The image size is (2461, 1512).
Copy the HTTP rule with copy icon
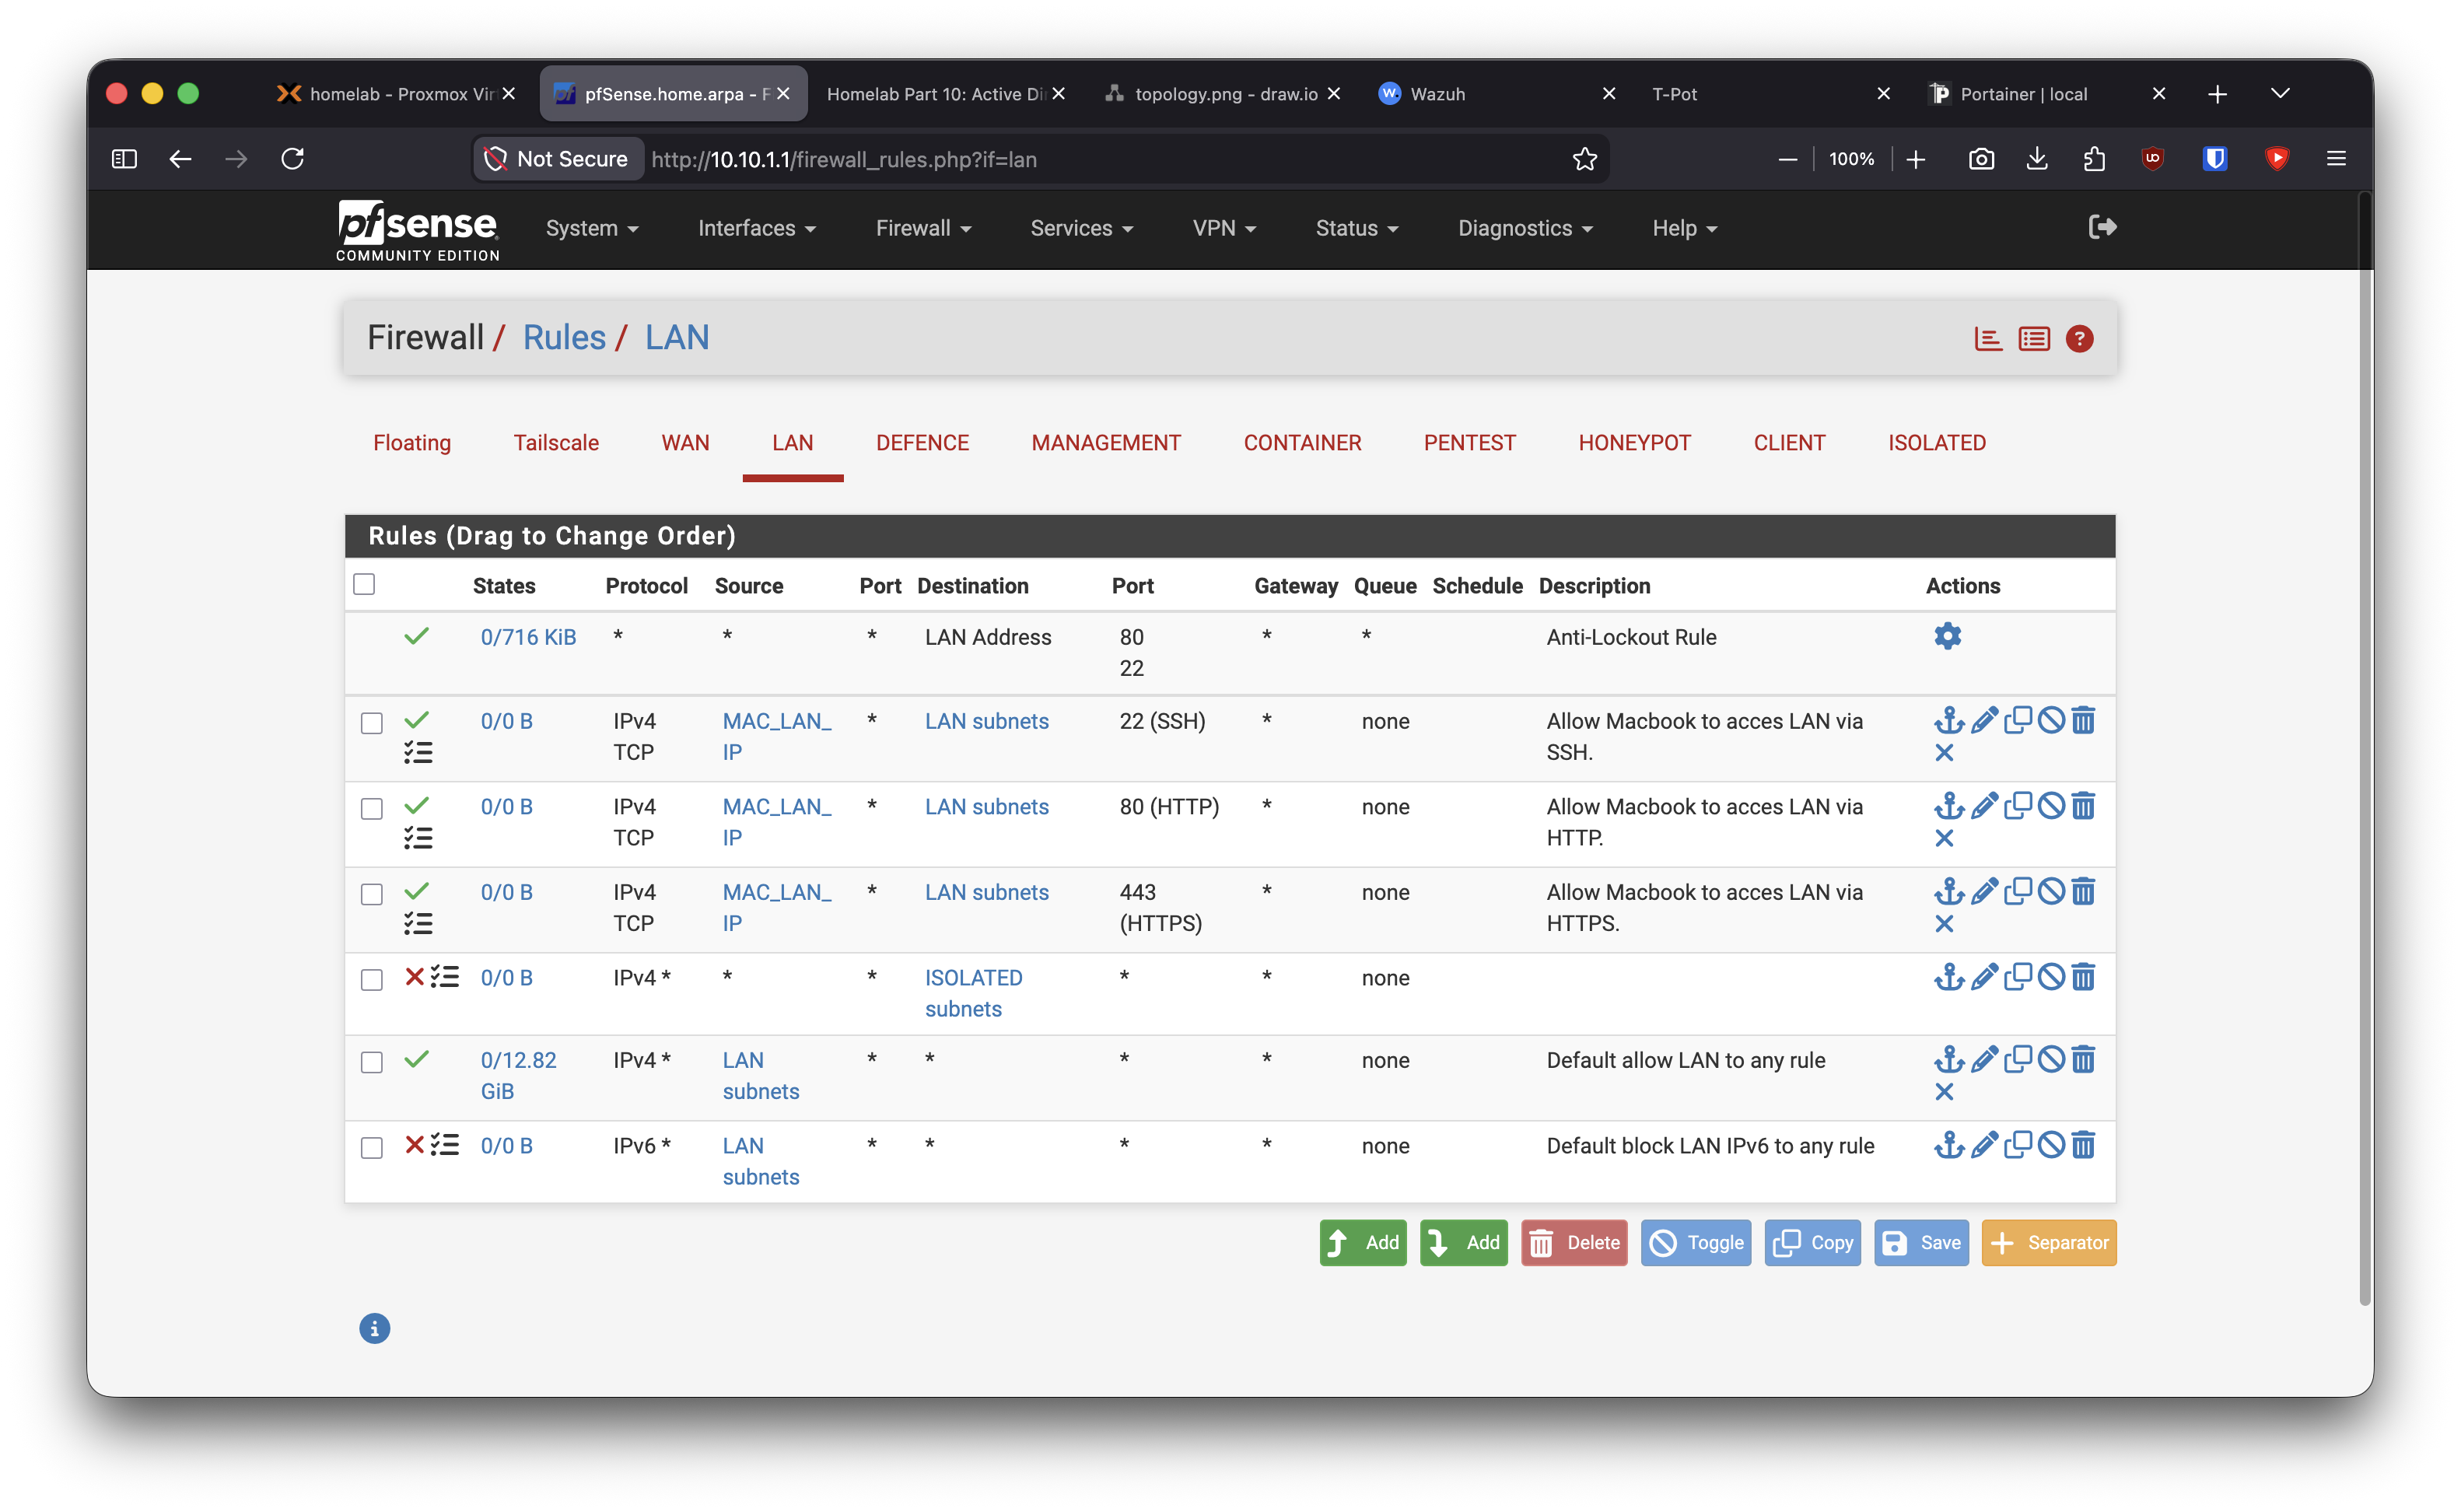[x=2017, y=805]
